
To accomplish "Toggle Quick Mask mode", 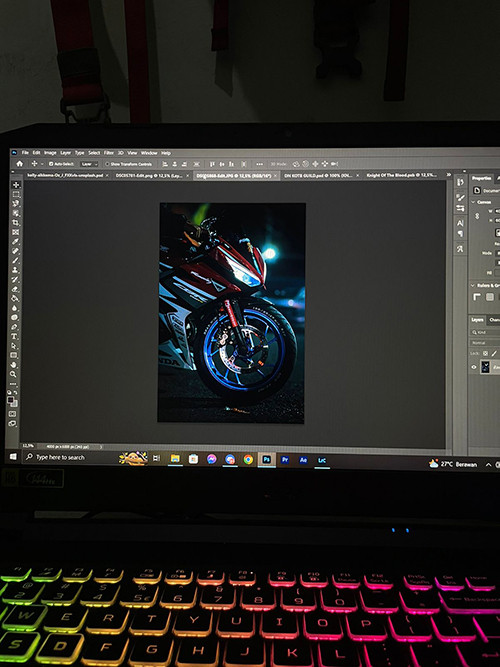I will (x=13, y=413).
